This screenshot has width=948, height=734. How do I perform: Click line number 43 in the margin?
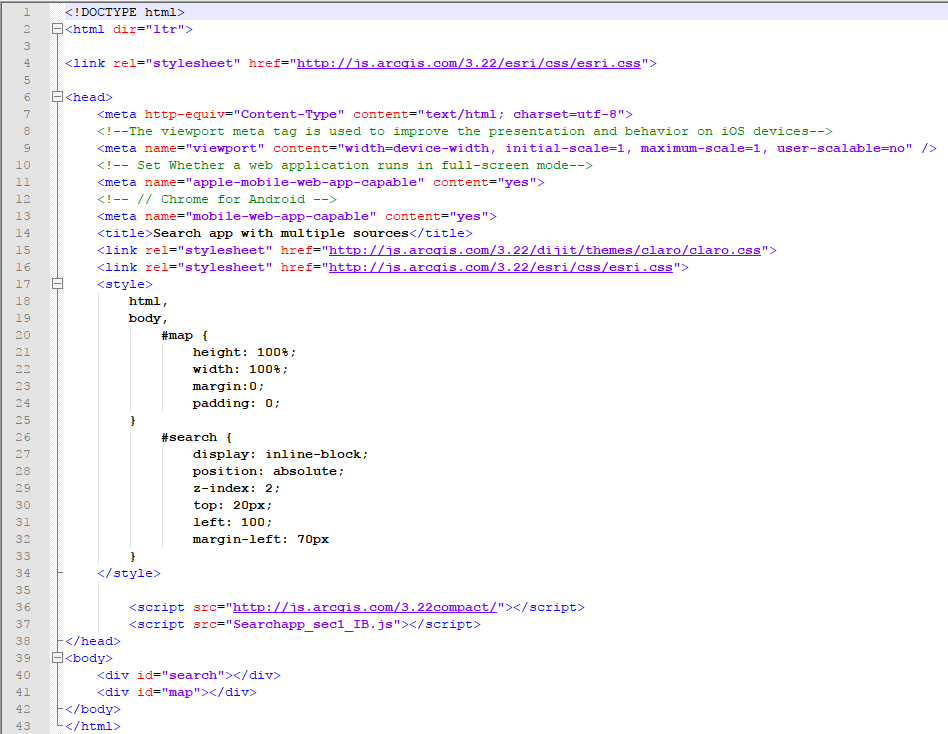[23, 726]
